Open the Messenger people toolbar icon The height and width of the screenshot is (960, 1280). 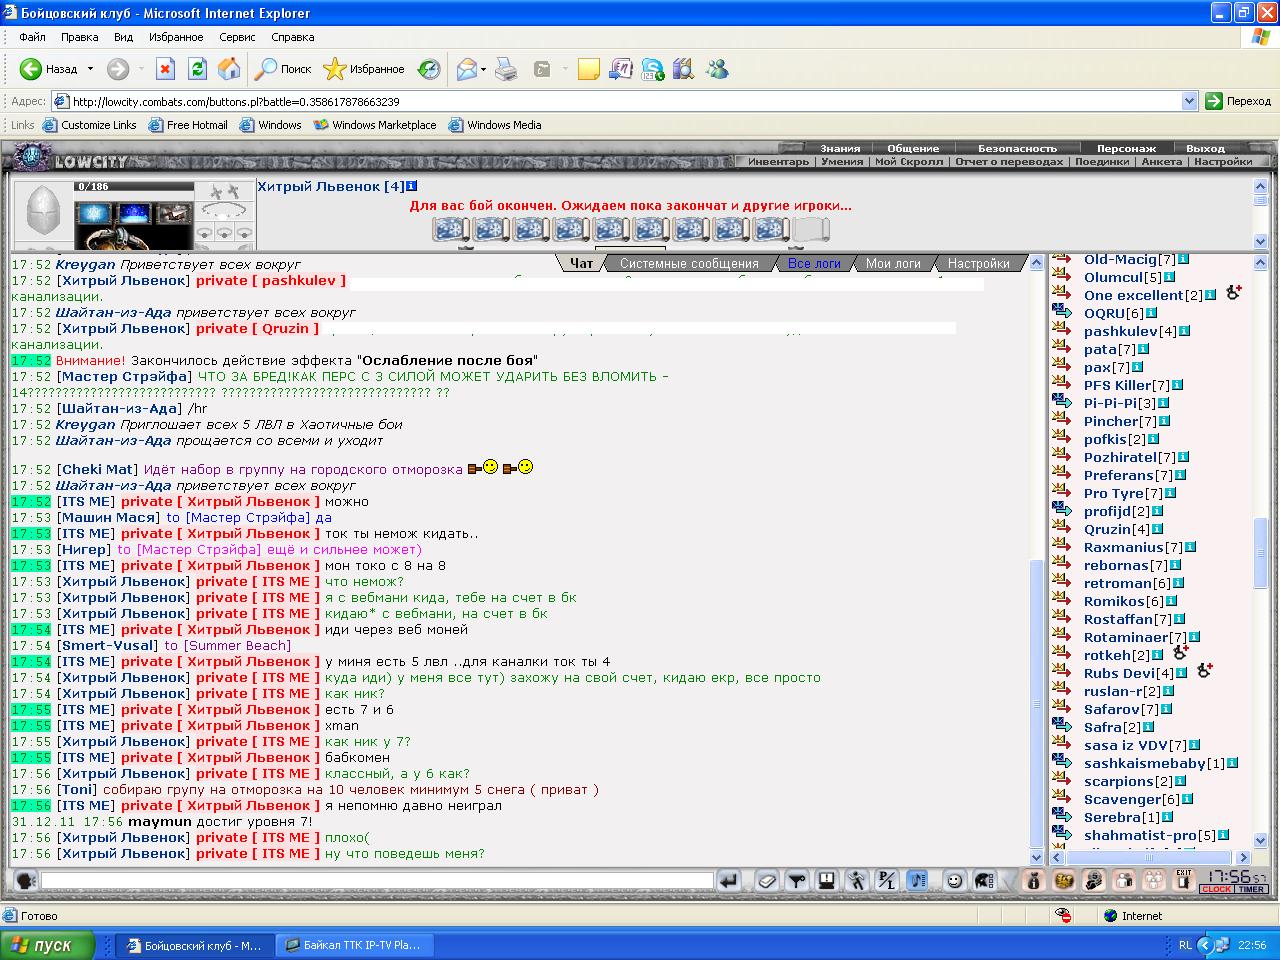(717, 69)
